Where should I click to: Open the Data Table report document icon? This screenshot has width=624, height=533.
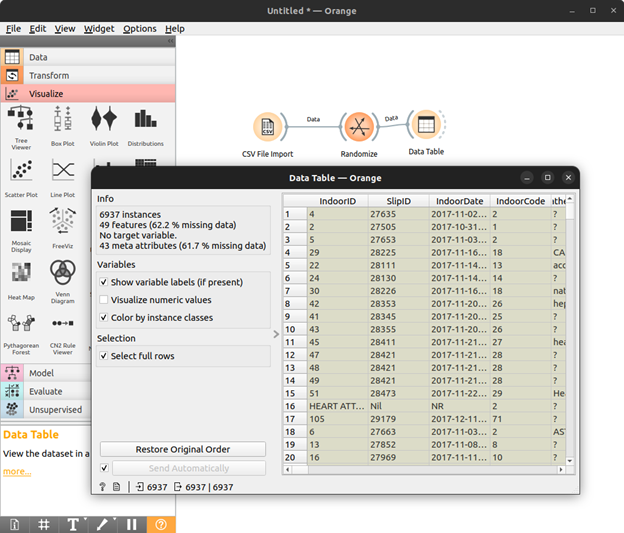click(116, 487)
